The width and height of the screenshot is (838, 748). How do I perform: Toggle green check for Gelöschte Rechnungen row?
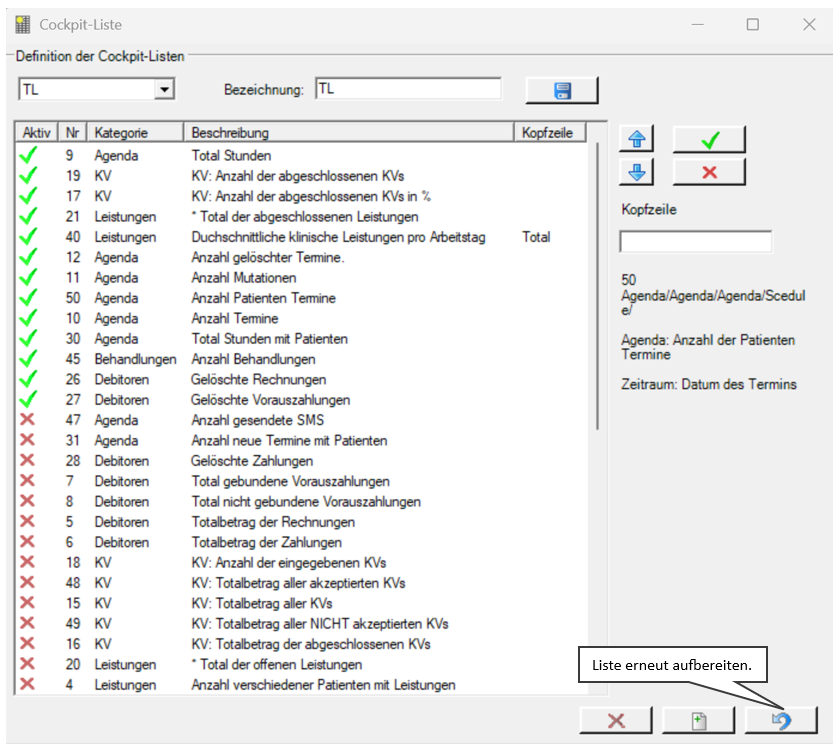28,379
